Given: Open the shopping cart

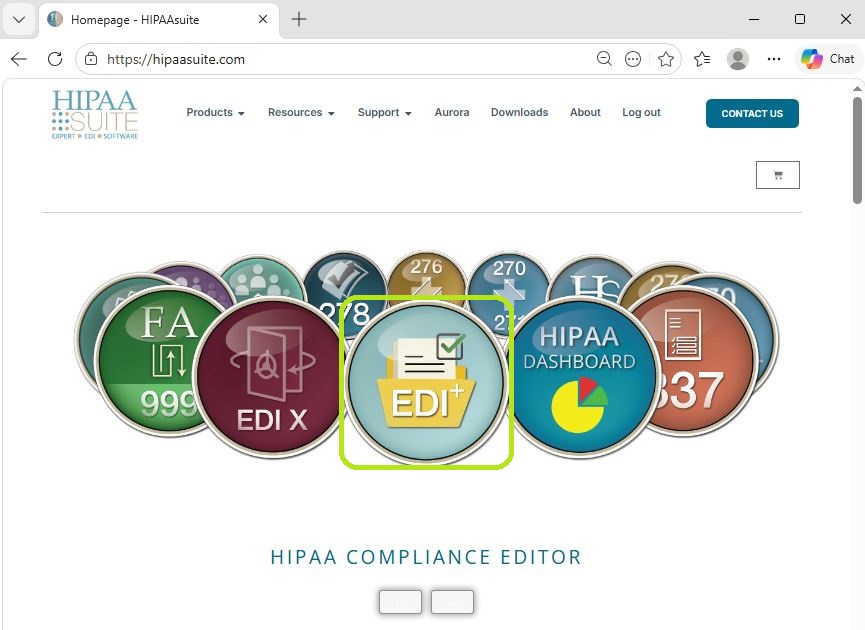Looking at the screenshot, I should coord(777,175).
